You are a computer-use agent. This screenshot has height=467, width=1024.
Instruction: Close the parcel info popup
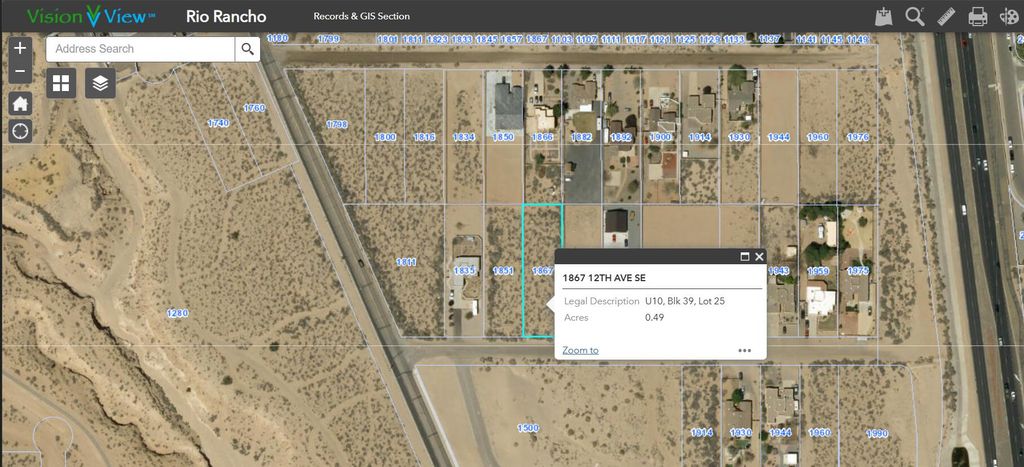pos(759,257)
